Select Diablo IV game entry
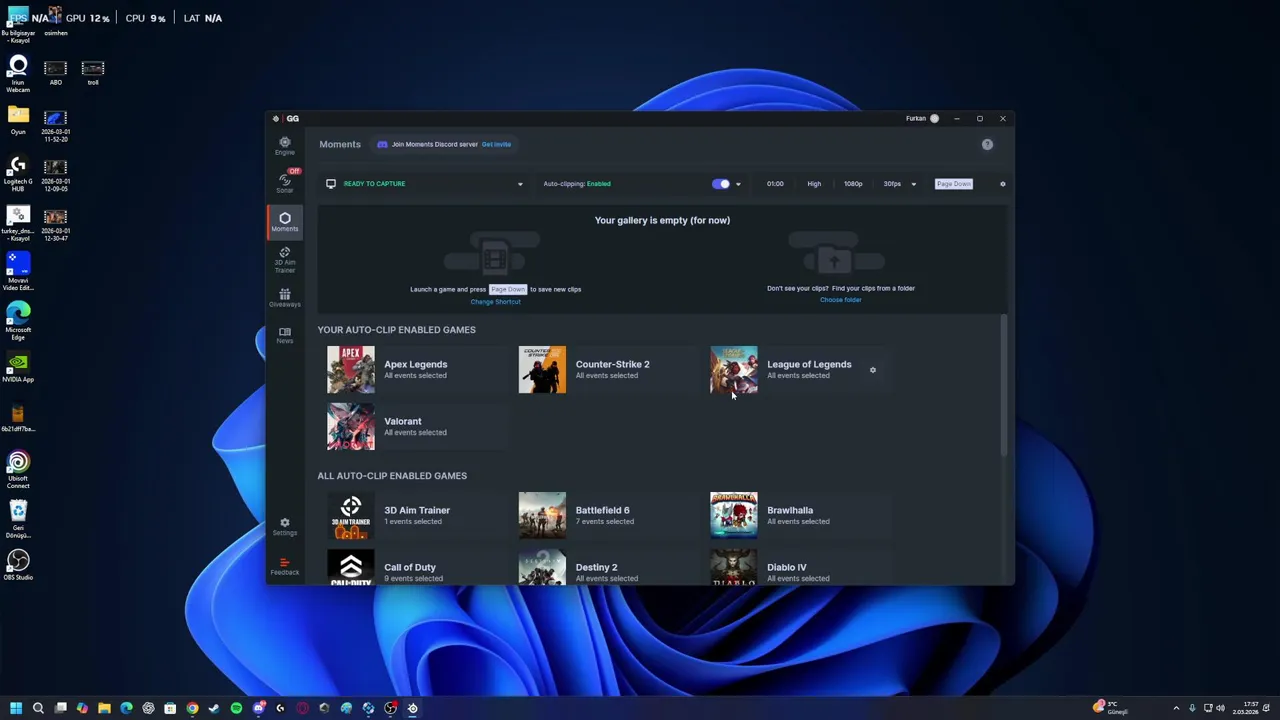 pyautogui.click(x=801, y=568)
